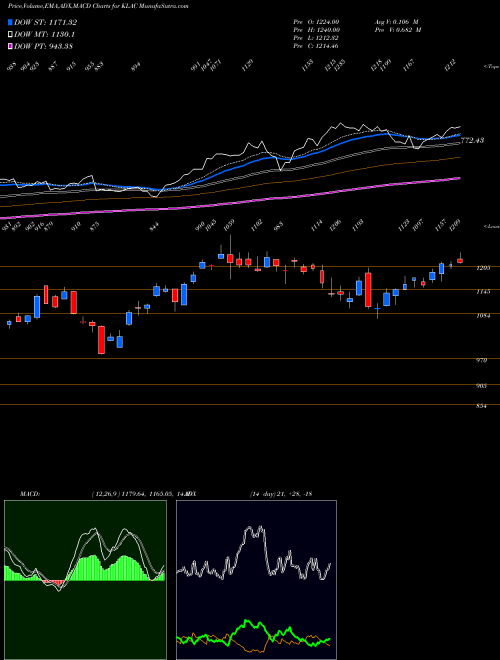Viewport: 500px width, 660px height.
Task: Click the white DOW MT legend swatch
Action: click(11, 35)
